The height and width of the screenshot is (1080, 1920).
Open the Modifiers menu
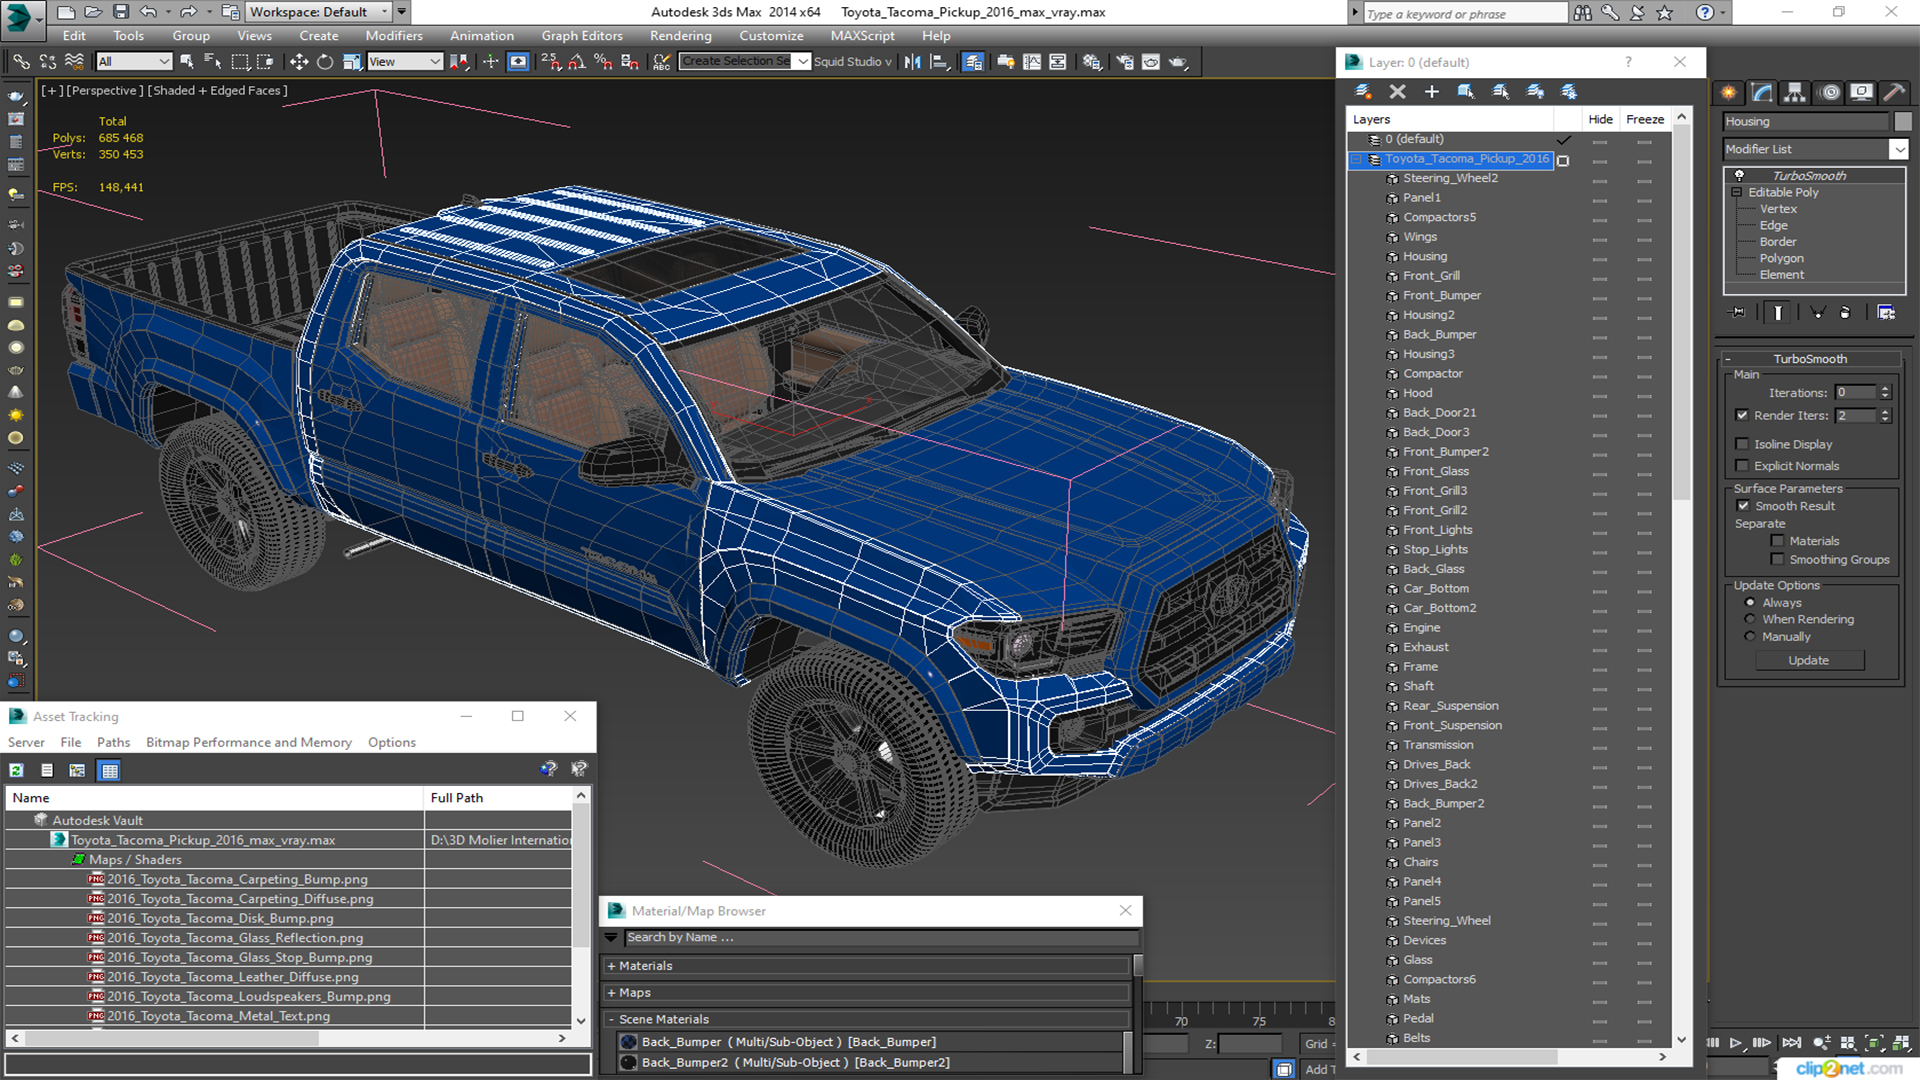click(x=394, y=36)
